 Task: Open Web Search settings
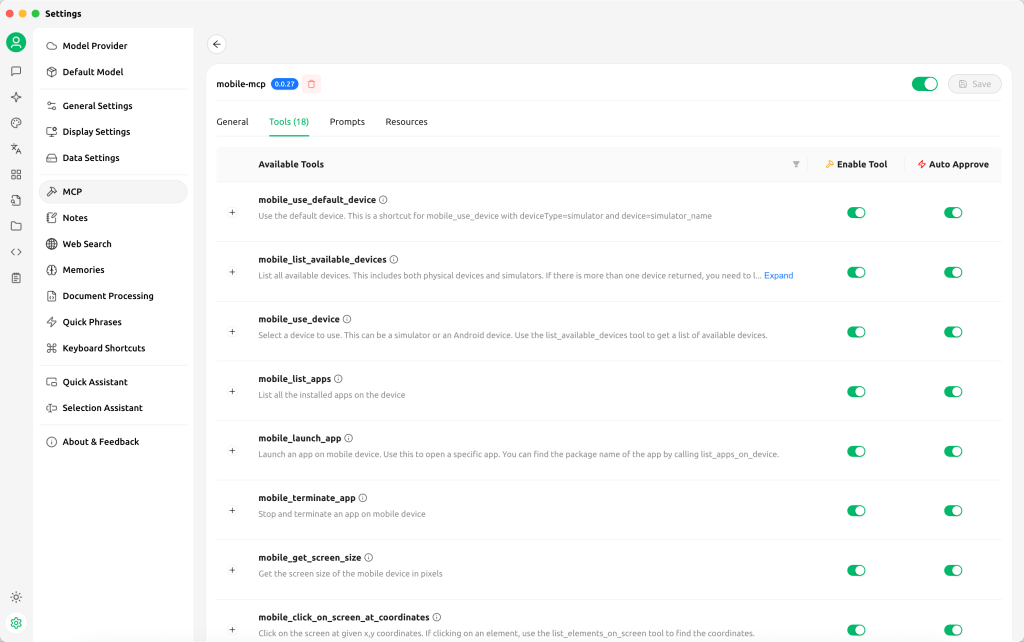[87, 244]
